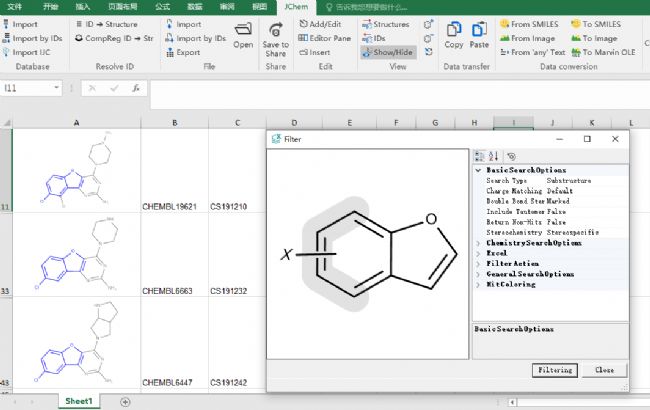Expand the ChemistrySearchOptions category
650x410 pixels.
click(477, 243)
